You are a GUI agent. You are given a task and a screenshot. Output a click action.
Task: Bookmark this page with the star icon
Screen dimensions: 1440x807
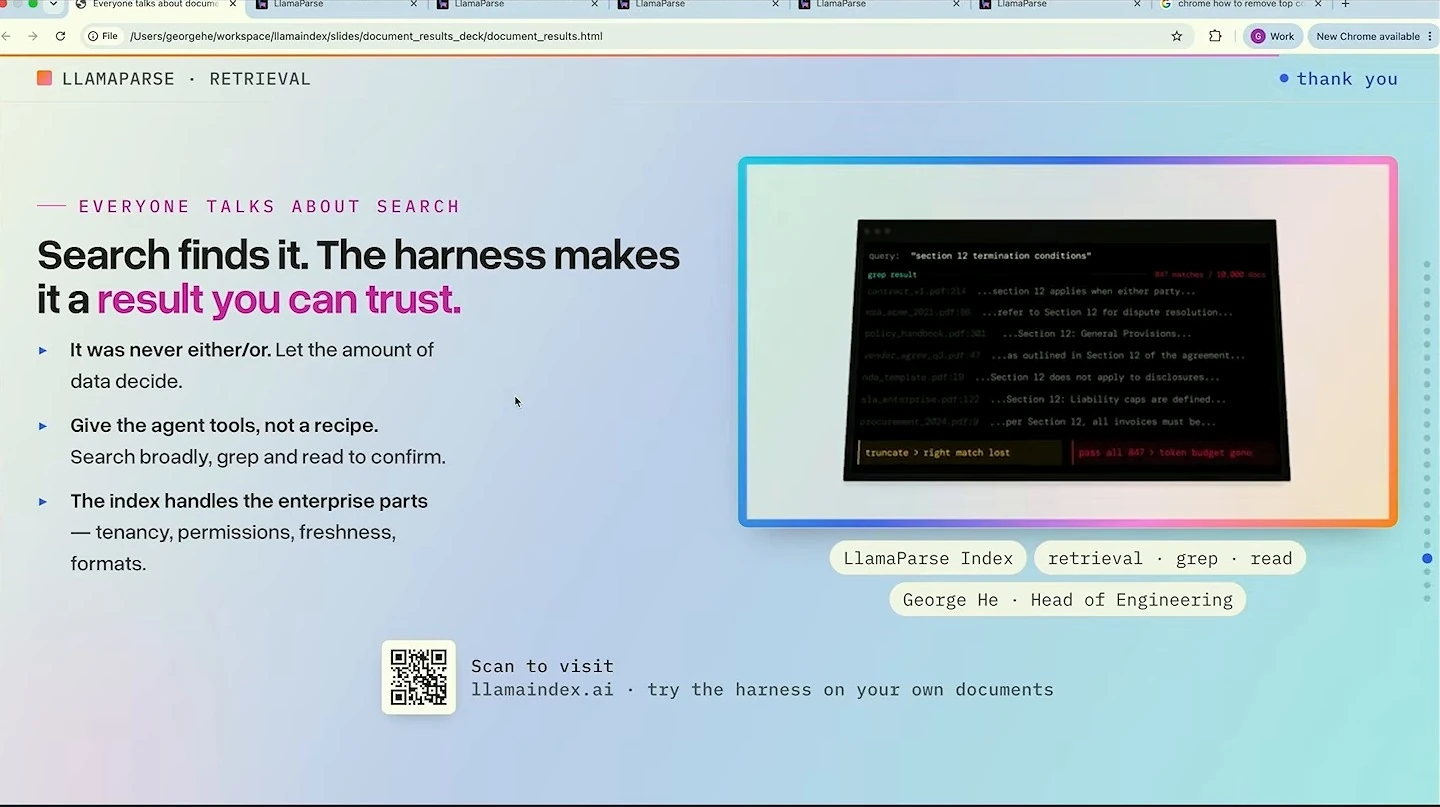point(1177,36)
